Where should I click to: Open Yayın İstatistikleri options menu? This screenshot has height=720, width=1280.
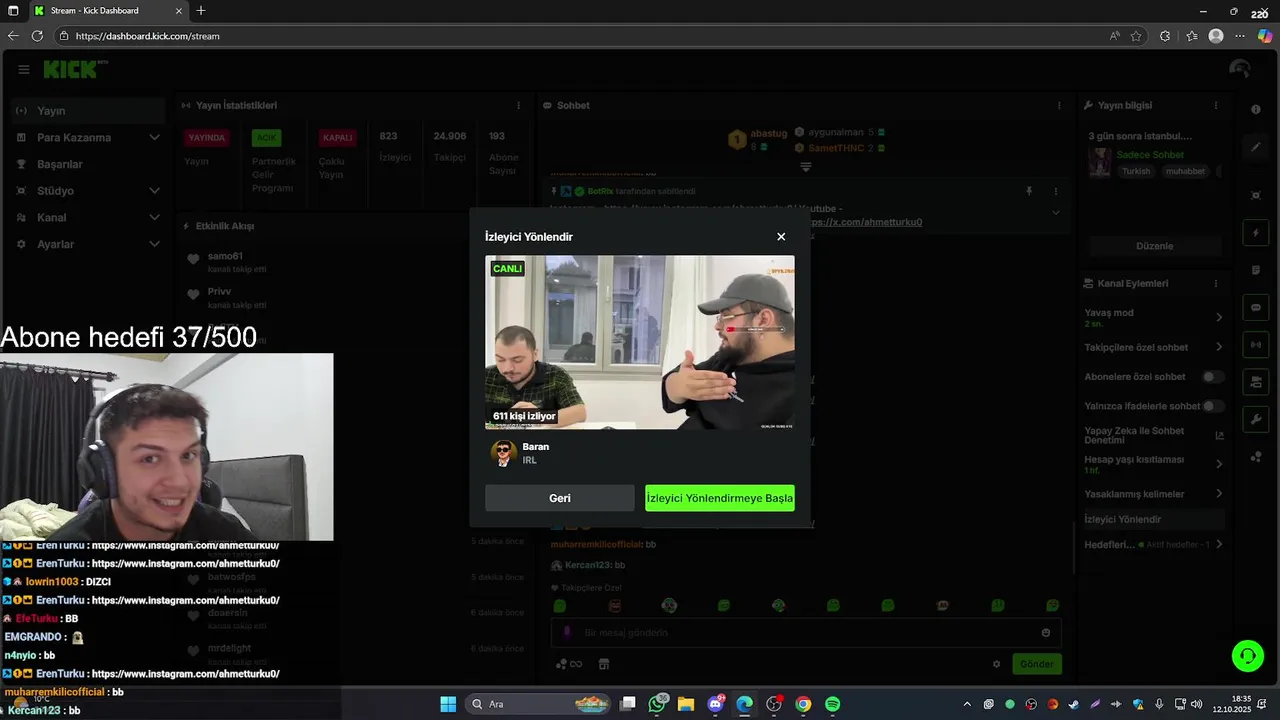pos(518,106)
